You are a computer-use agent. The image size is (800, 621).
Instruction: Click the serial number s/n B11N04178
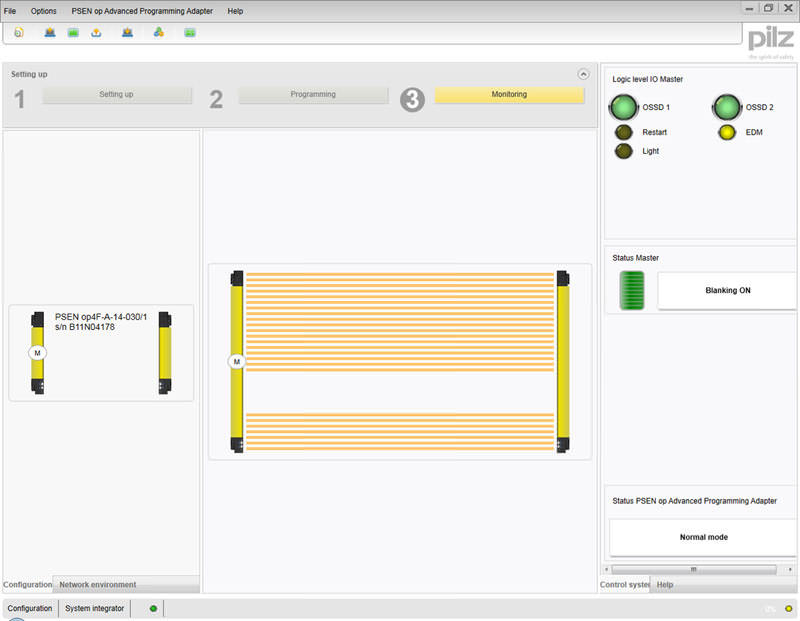(x=85, y=327)
